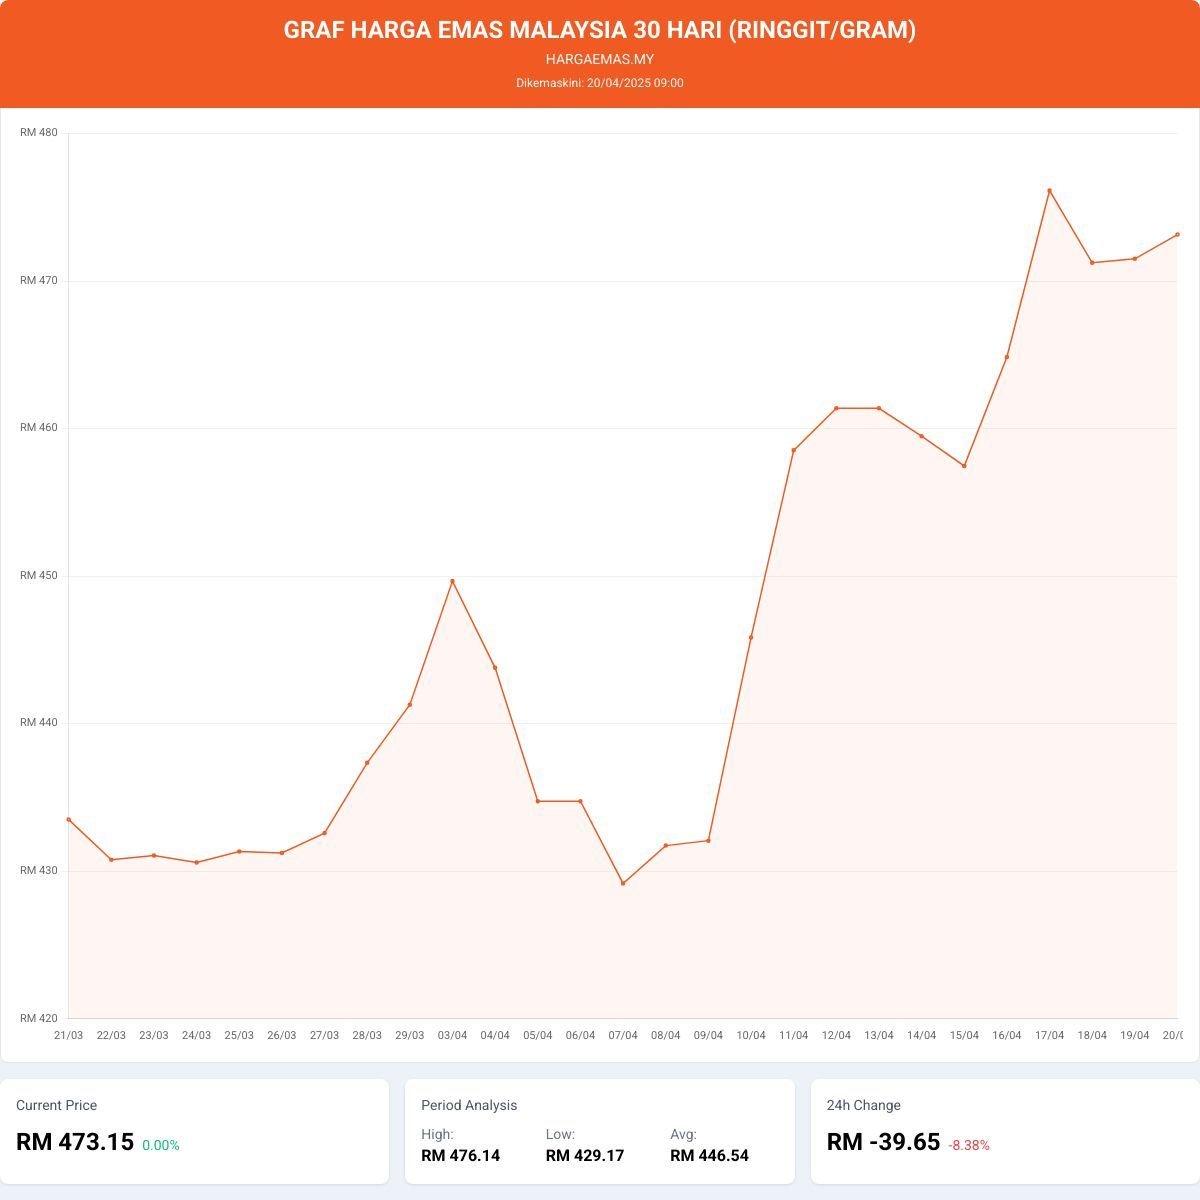Click the RM 450 y-axis label
The image size is (1200, 1200).
point(39,576)
